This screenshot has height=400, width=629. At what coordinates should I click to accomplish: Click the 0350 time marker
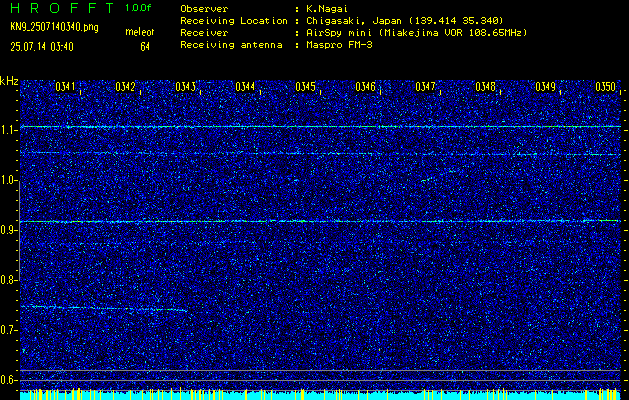[x=605, y=87]
